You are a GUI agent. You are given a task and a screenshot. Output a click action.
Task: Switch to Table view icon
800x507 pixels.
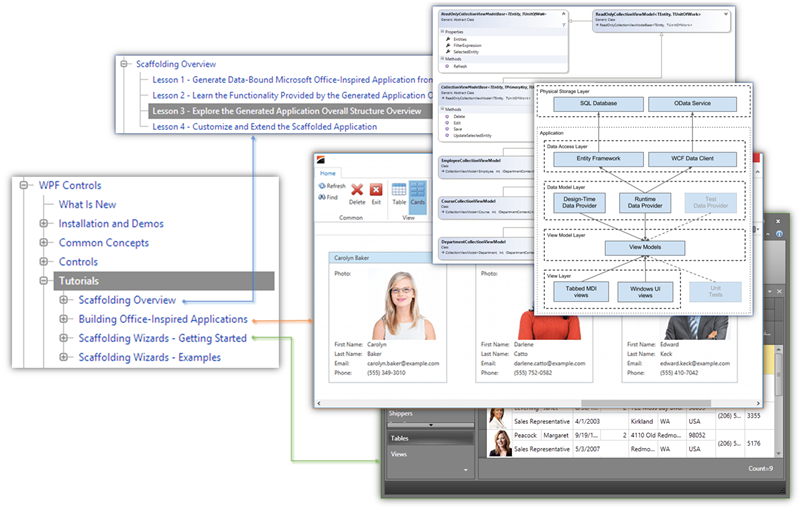coord(399,190)
